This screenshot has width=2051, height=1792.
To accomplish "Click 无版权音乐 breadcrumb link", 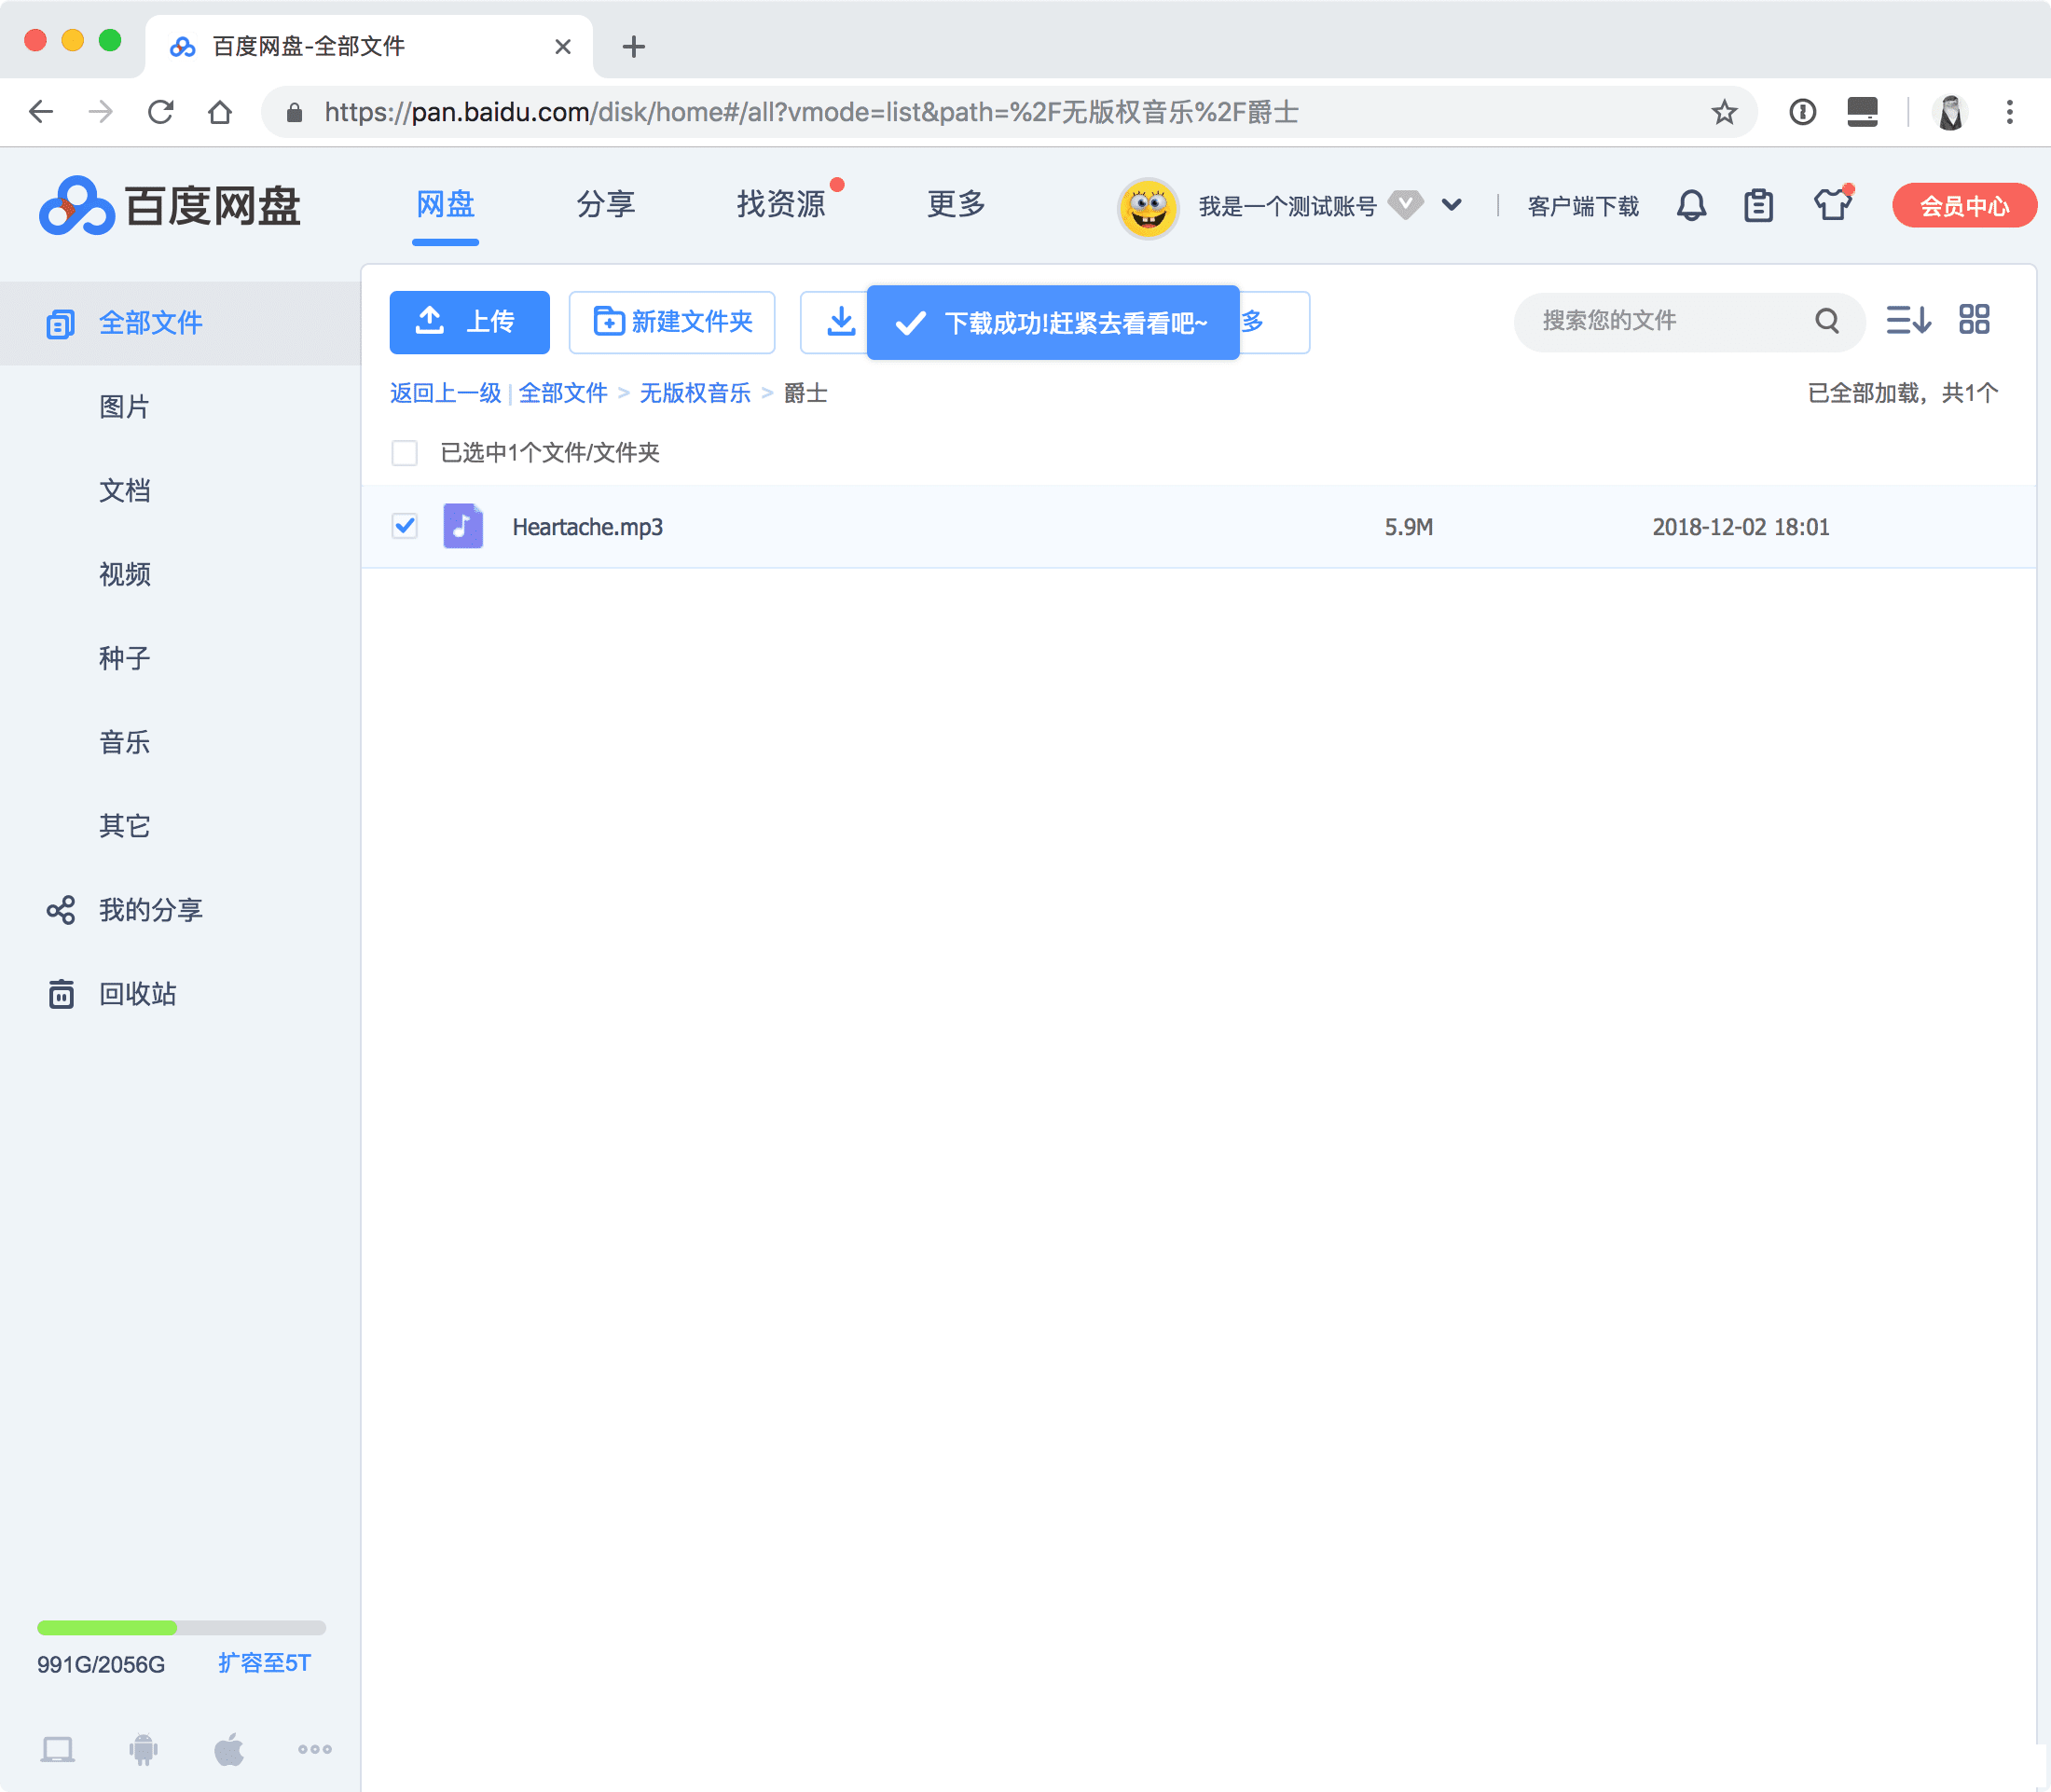I will (694, 393).
